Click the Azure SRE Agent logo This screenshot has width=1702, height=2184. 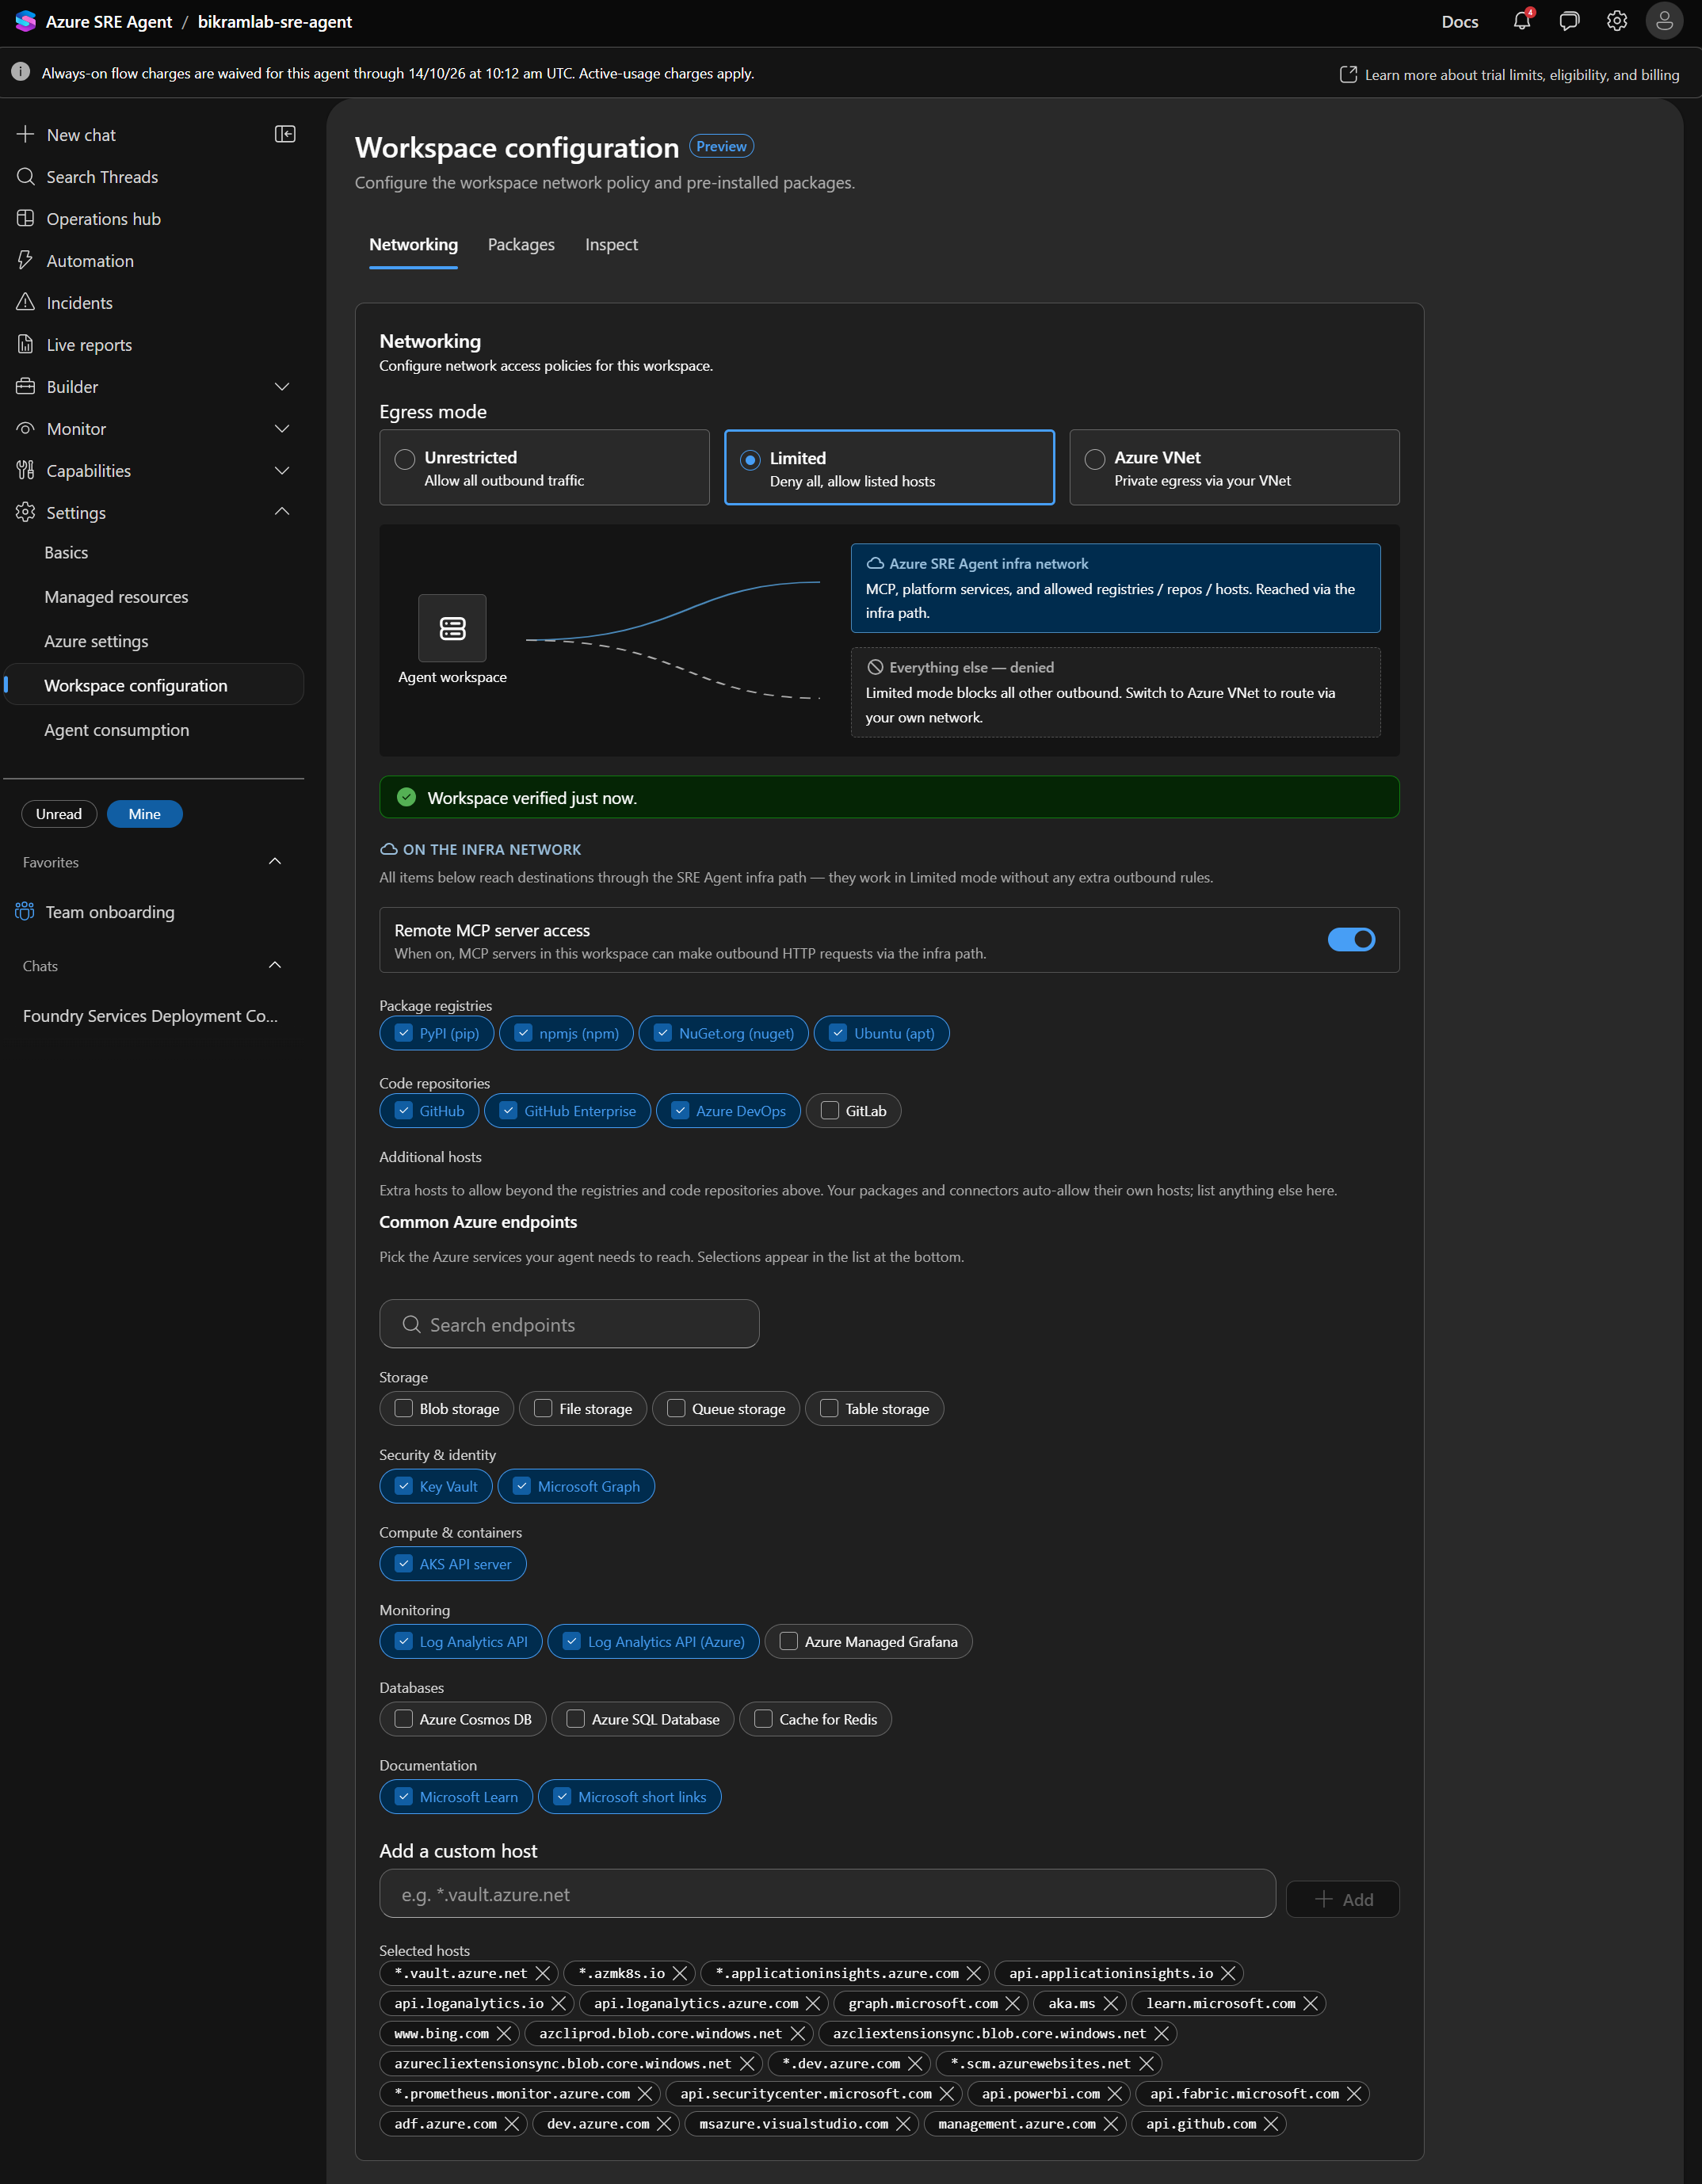point(25,21)
